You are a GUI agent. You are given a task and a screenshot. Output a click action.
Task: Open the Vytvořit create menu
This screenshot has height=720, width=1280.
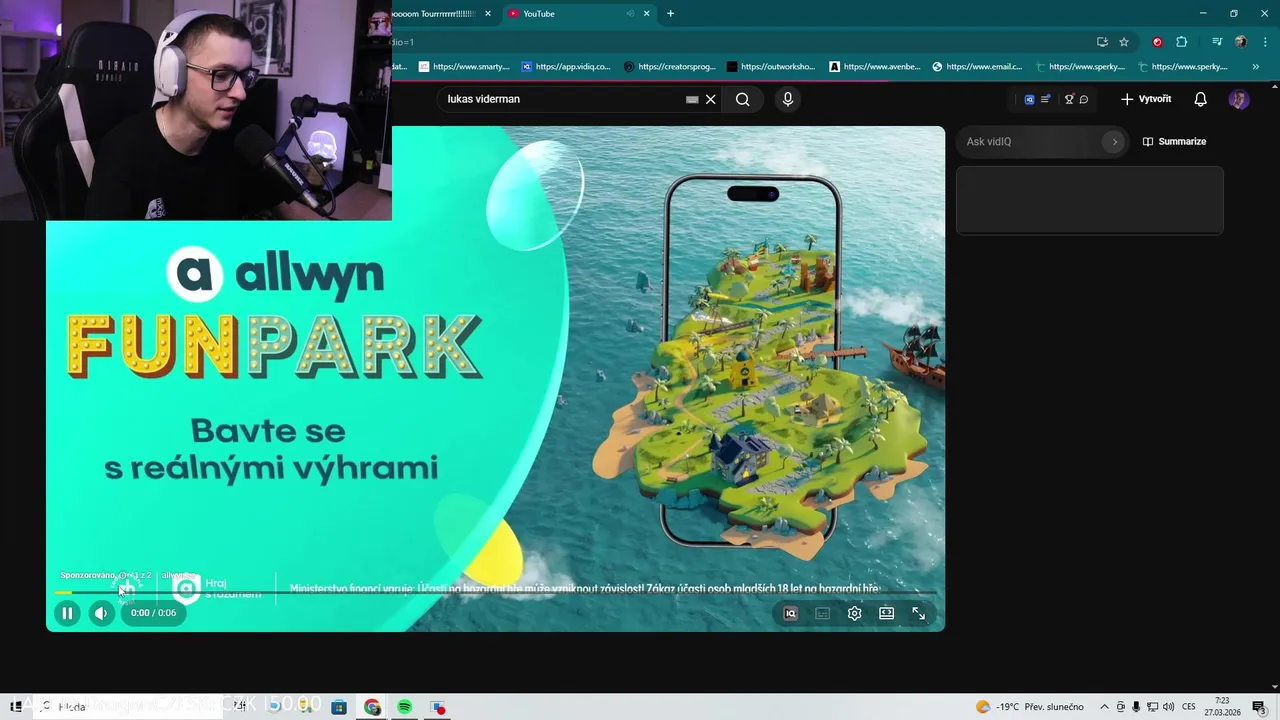(x=1146, y=99)
